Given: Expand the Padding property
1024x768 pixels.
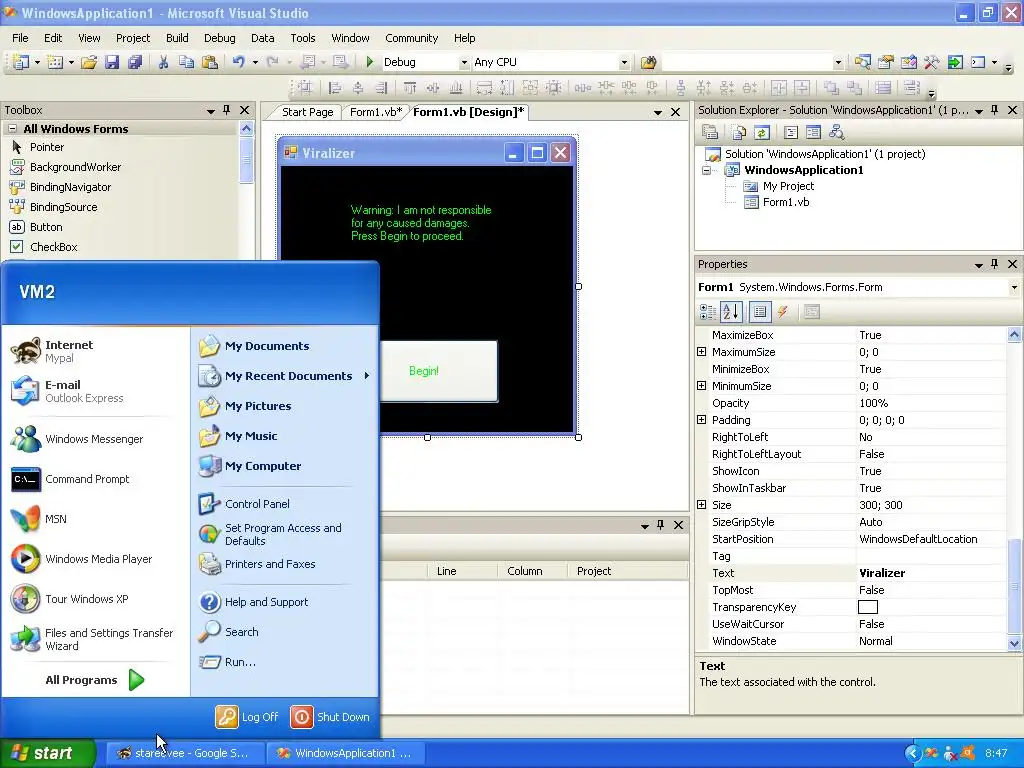Looking at the screenshot, I should point(702,420).
